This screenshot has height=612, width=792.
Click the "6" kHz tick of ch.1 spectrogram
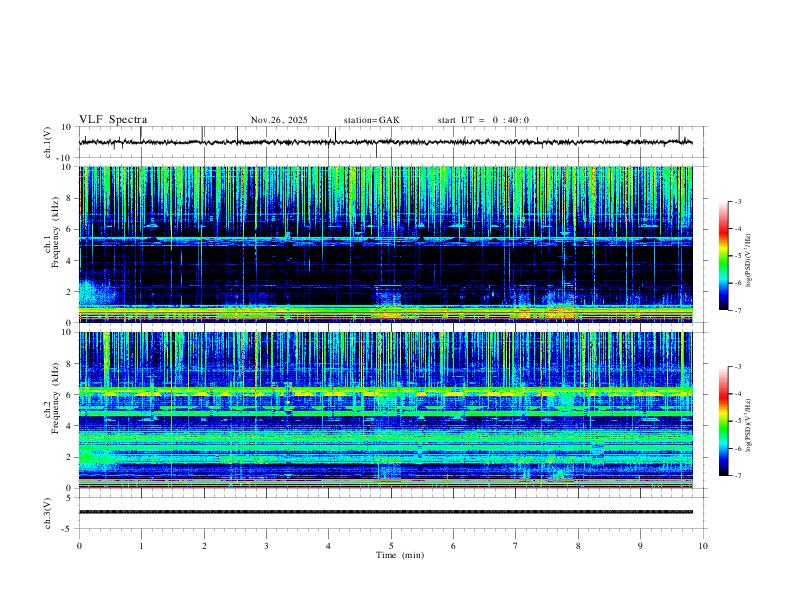[x=71, y=229]
